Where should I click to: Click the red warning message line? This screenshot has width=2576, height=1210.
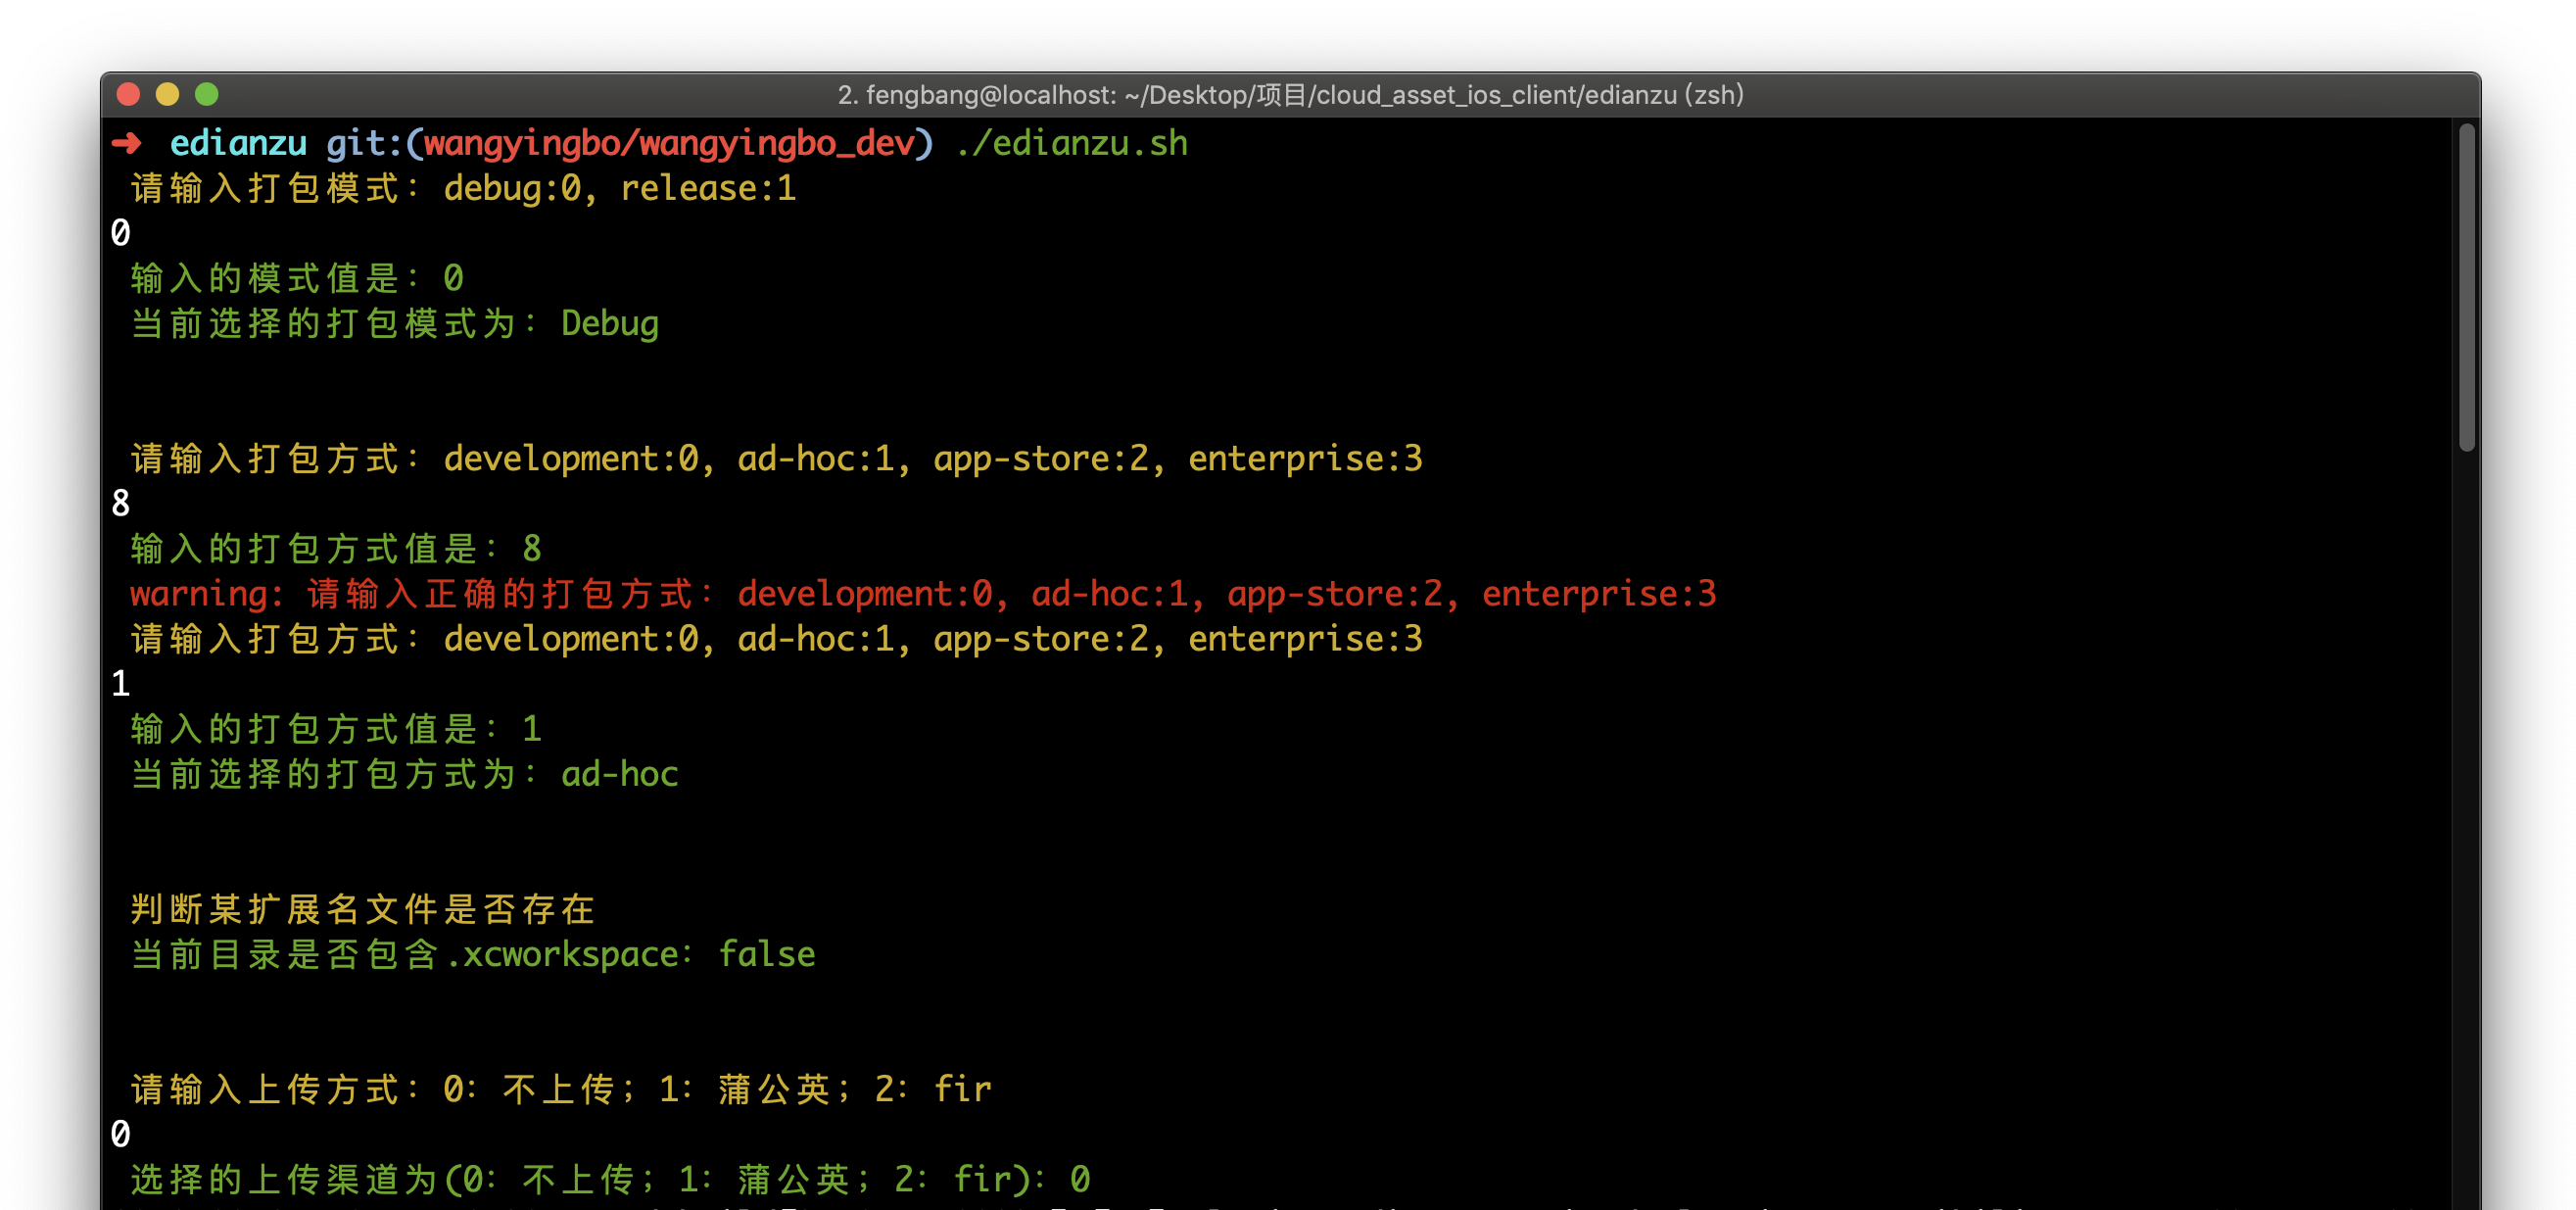coord(922,594)
